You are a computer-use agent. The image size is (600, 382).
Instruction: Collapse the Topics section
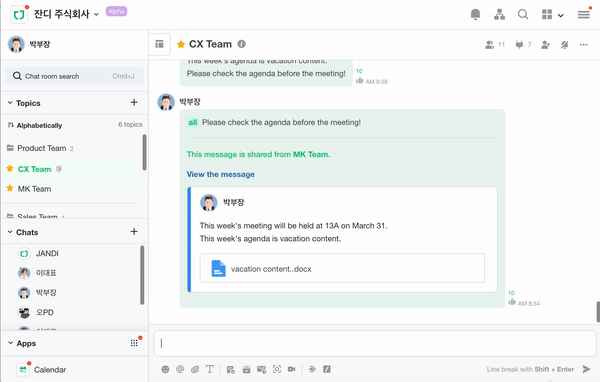(x=10, y=103)
